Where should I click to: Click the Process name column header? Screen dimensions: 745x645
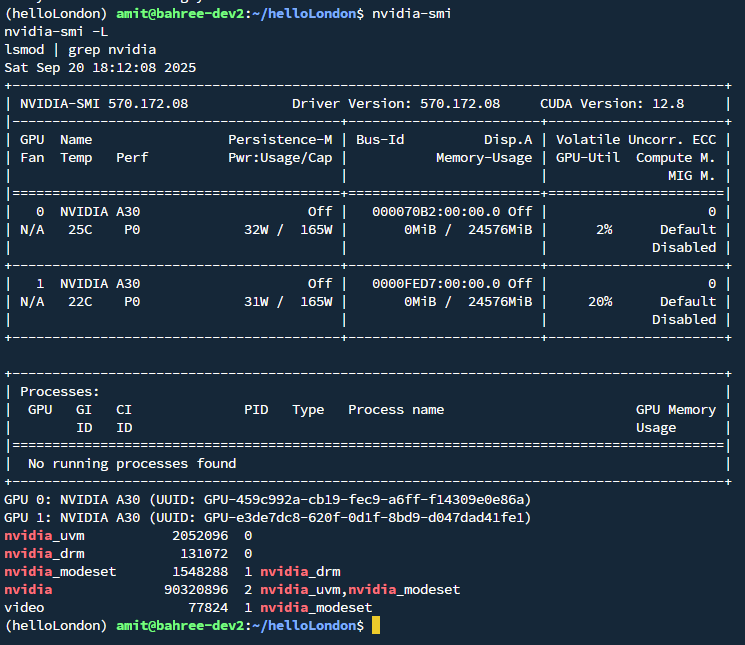pyautogui.click(x=396, y=409)
